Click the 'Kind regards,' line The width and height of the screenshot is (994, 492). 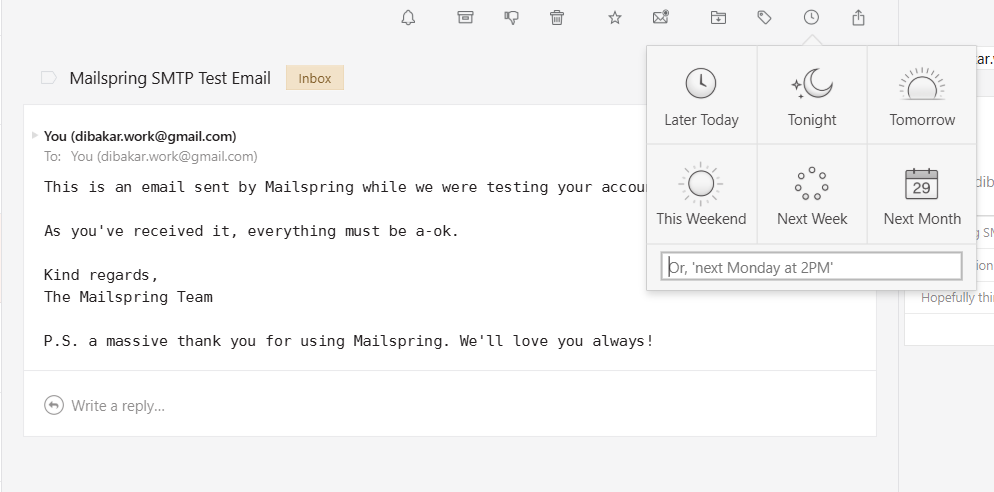pyautogui.click(x=101, y=275)
